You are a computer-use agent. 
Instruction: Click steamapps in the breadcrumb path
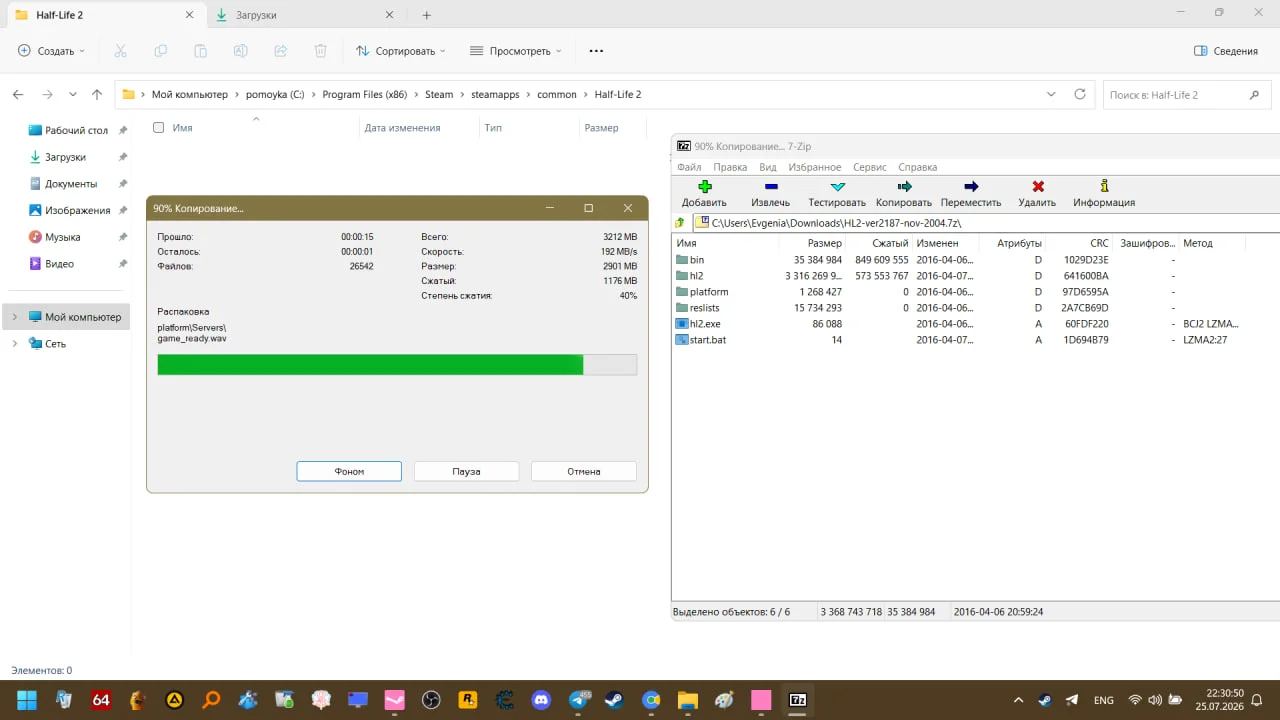(495, 94)
